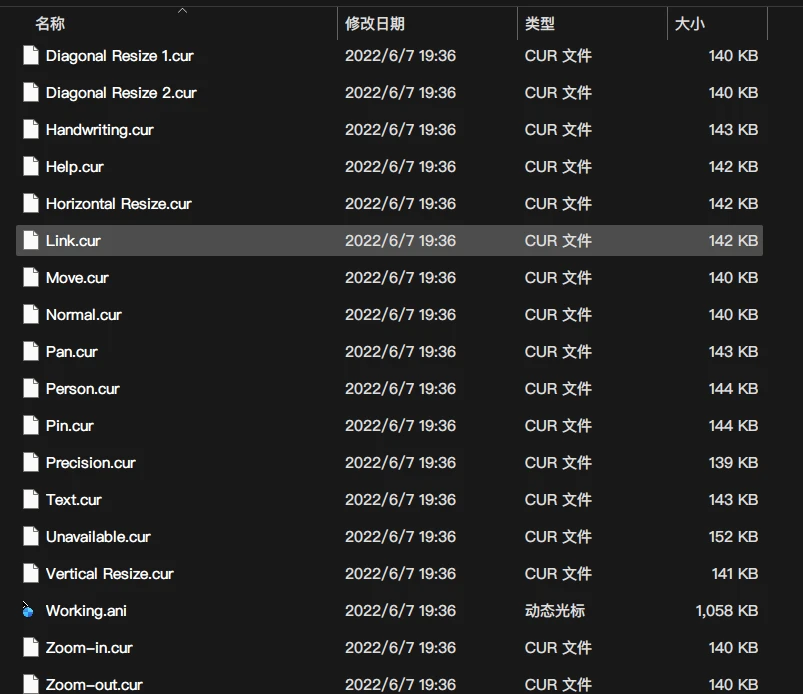The height and width of the screenshot is (694, 803).
Task: Sort files by 名称 column header
Action: [50, 24]
